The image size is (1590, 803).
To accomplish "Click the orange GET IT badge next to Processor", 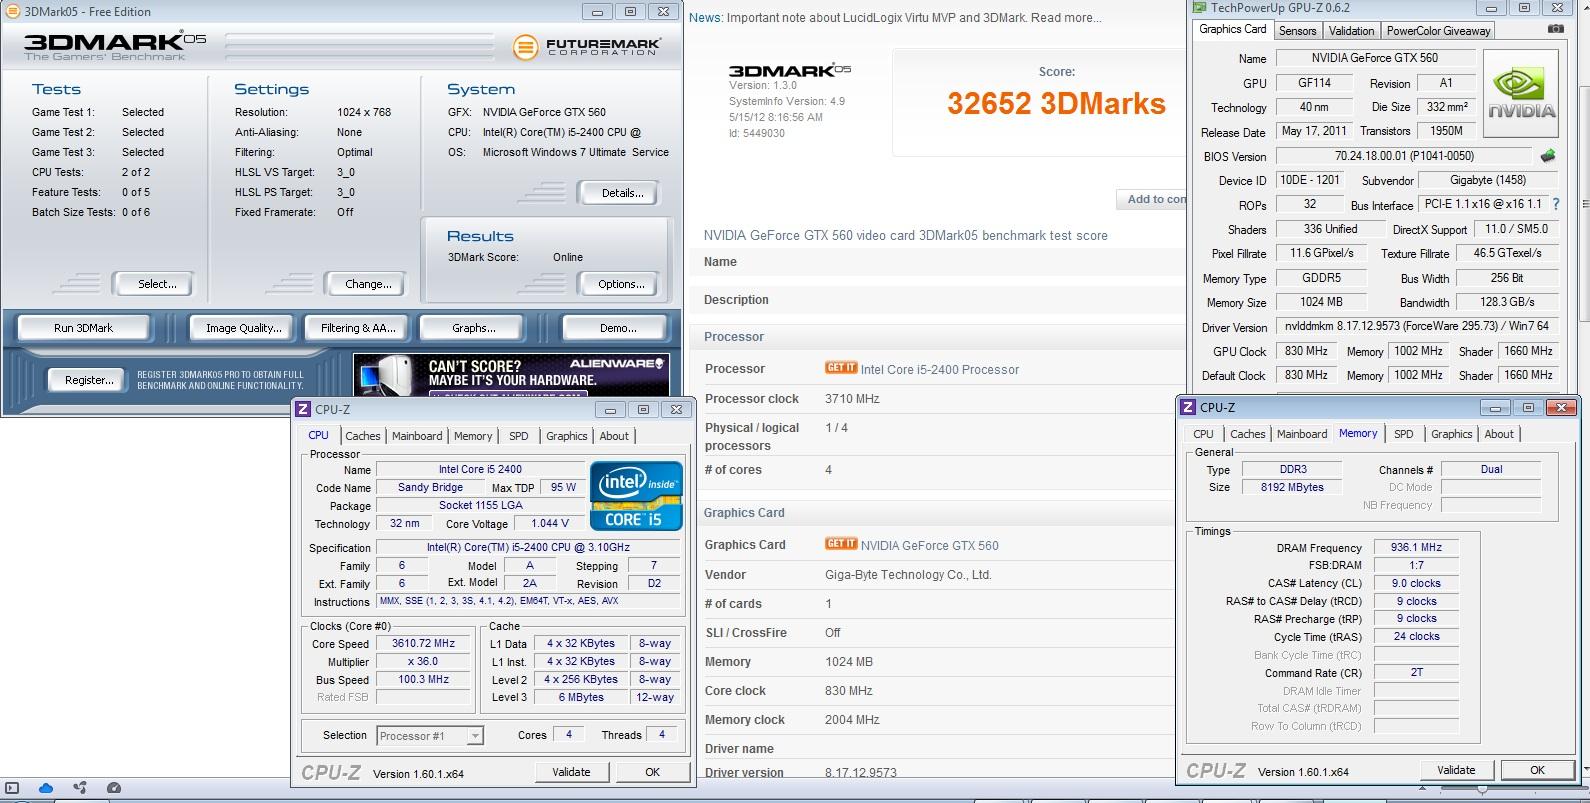I will click(x=841, y=368).
